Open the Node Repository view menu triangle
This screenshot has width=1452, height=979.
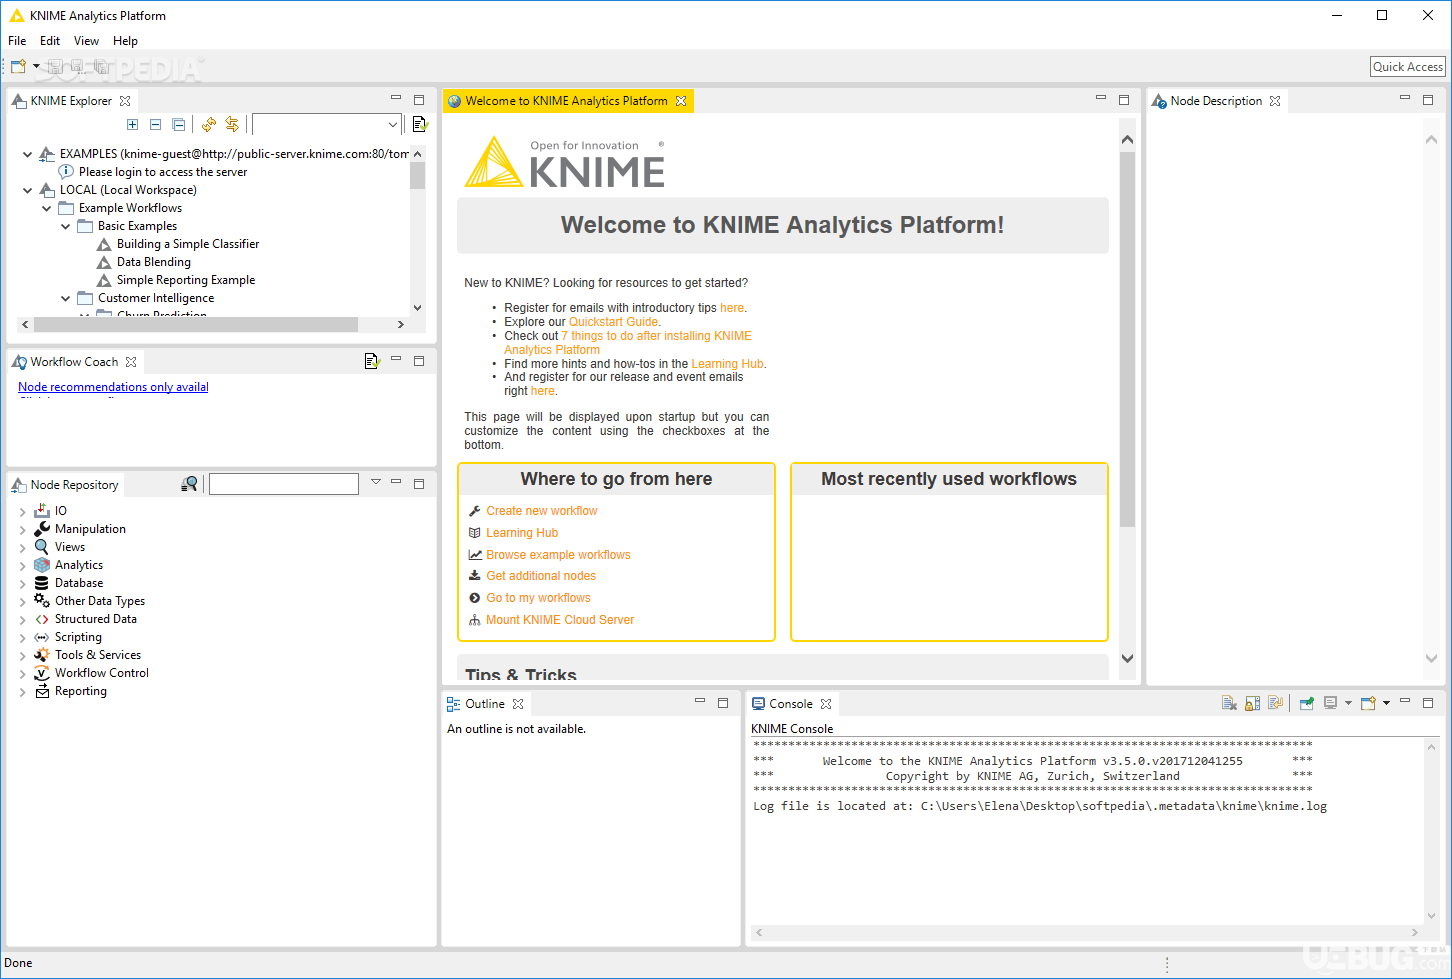coord(376,482)
